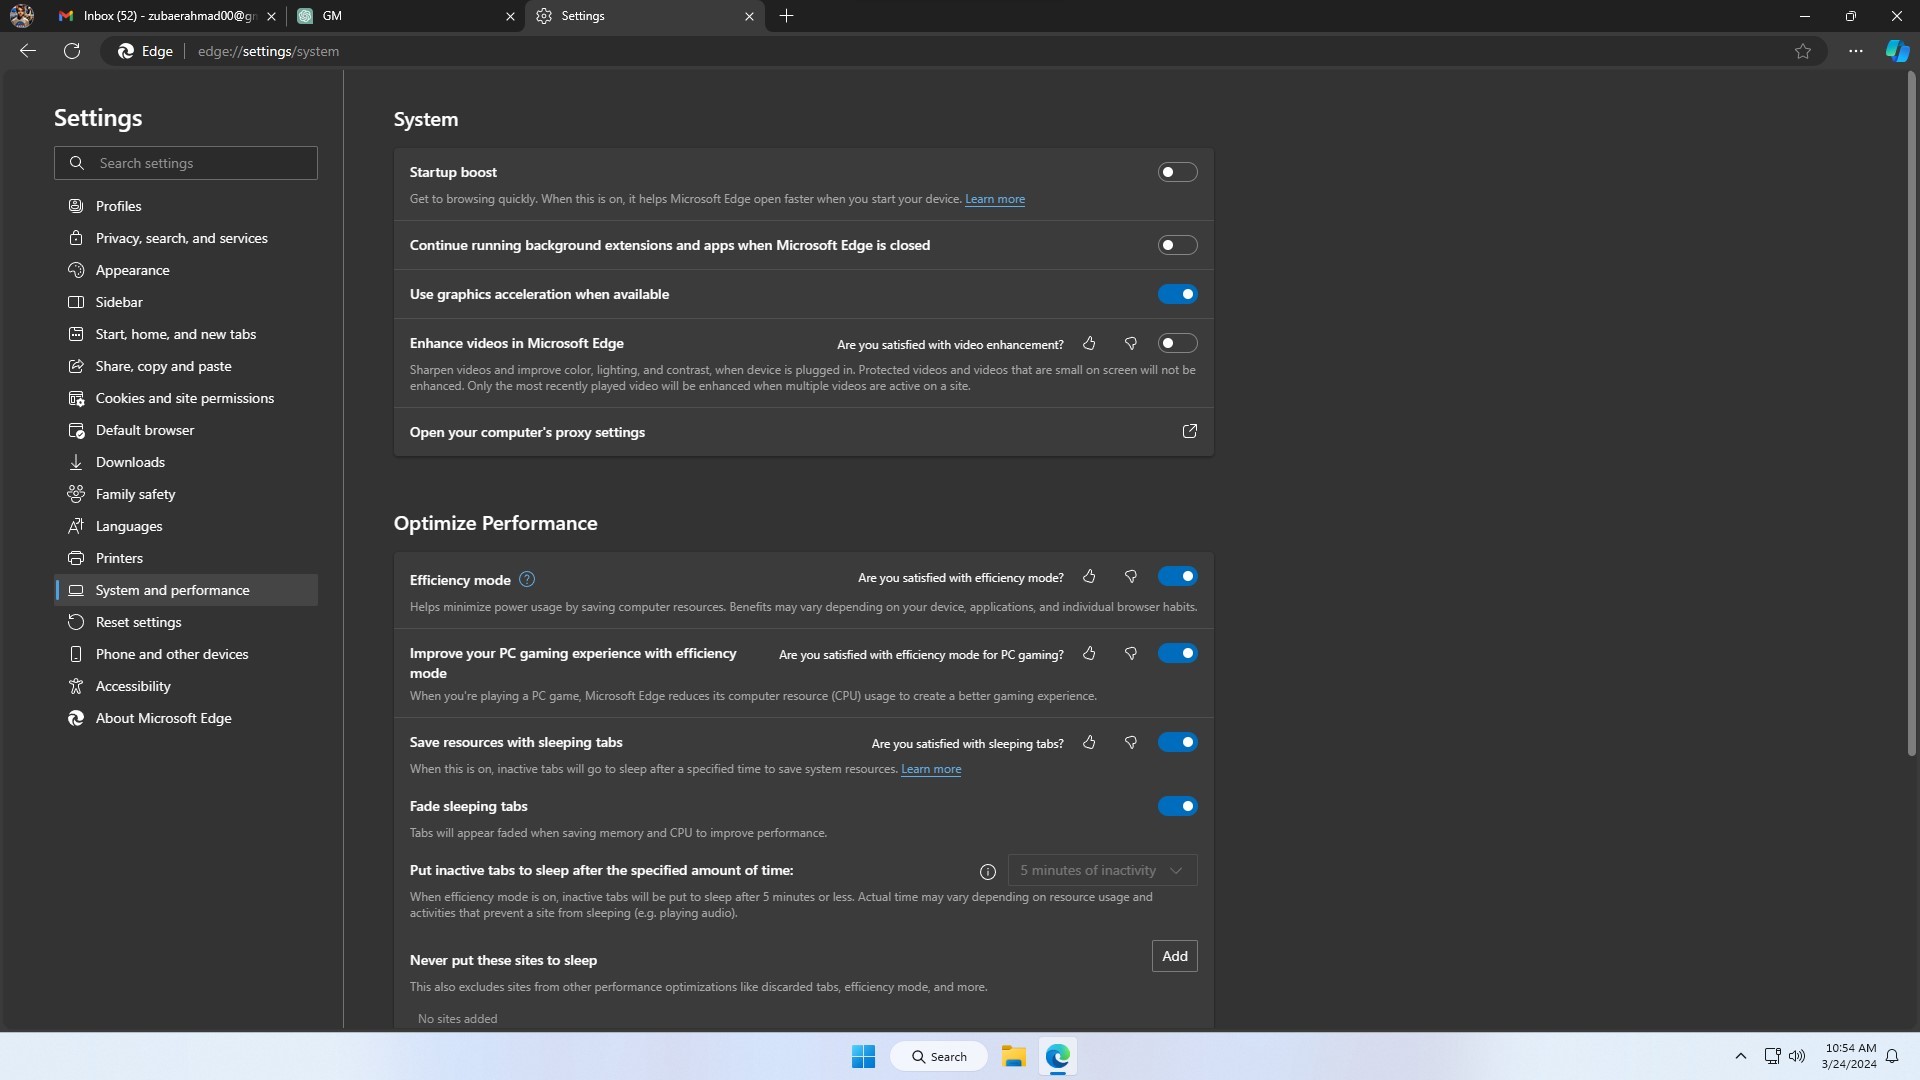Switch to the GM tab

tap(405, 16)
